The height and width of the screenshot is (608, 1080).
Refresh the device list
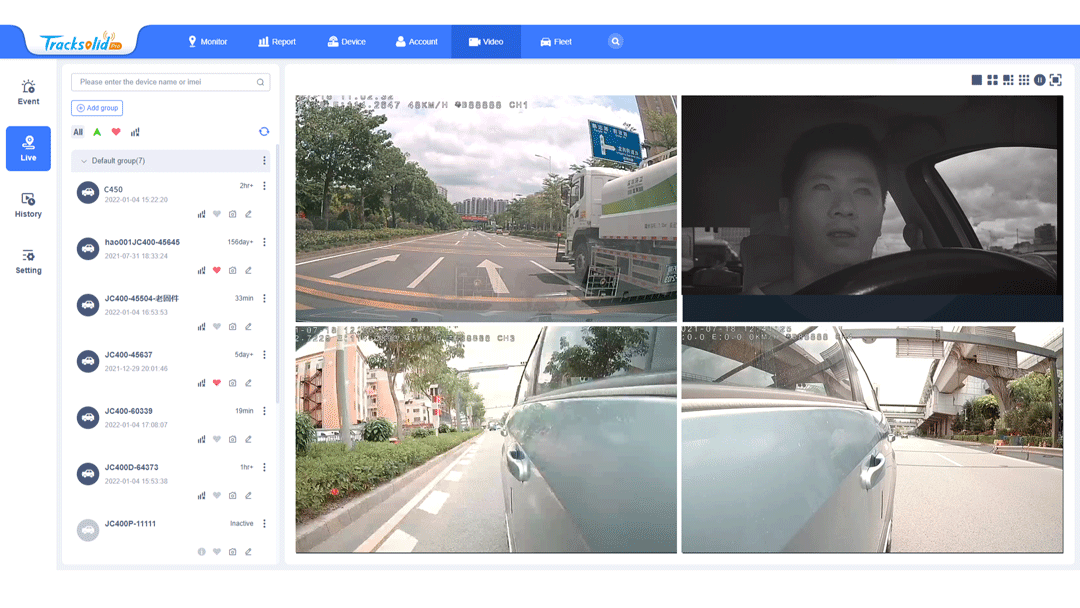264,132
